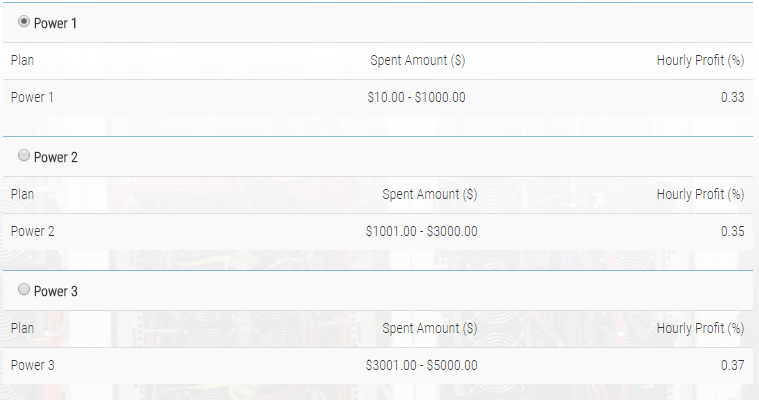
Task: Select the Power 1 radio button
Action: tap(24, 21)
